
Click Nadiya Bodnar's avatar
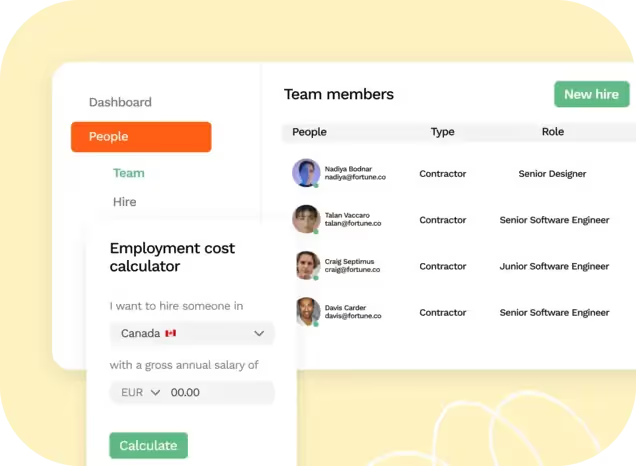click(x=306, y=173)
